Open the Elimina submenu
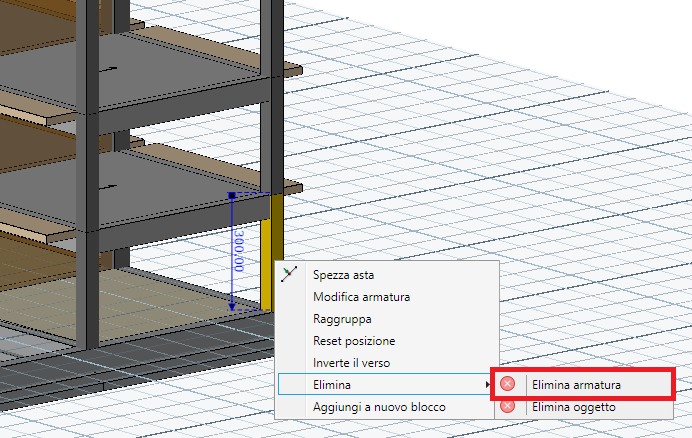 (x=385, y=385)
